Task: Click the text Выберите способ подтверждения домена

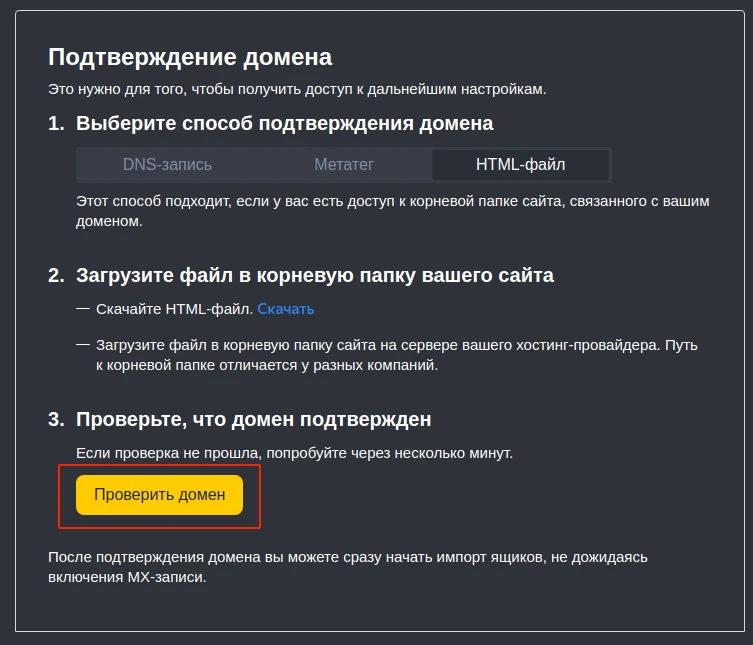Action: click(x=285, y=123)
